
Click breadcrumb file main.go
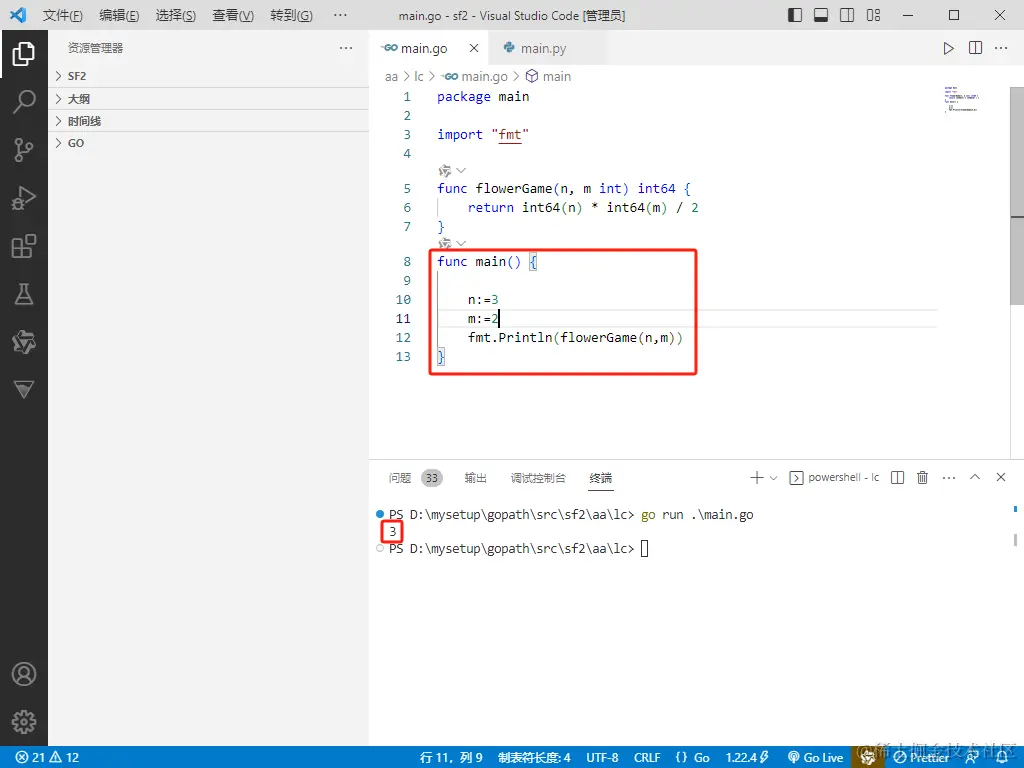pyautogui.click(x=475, y=76)
